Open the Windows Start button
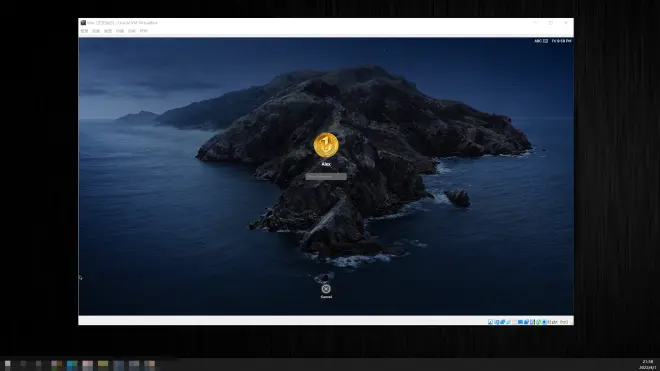Viewport: 660px width, 371px height. [x=8, y=364]
